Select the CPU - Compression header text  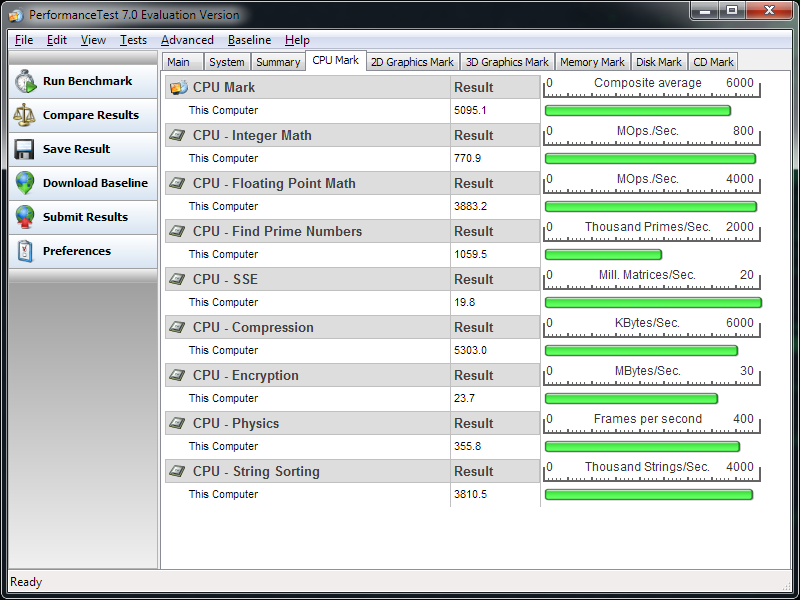pos(253,327)
